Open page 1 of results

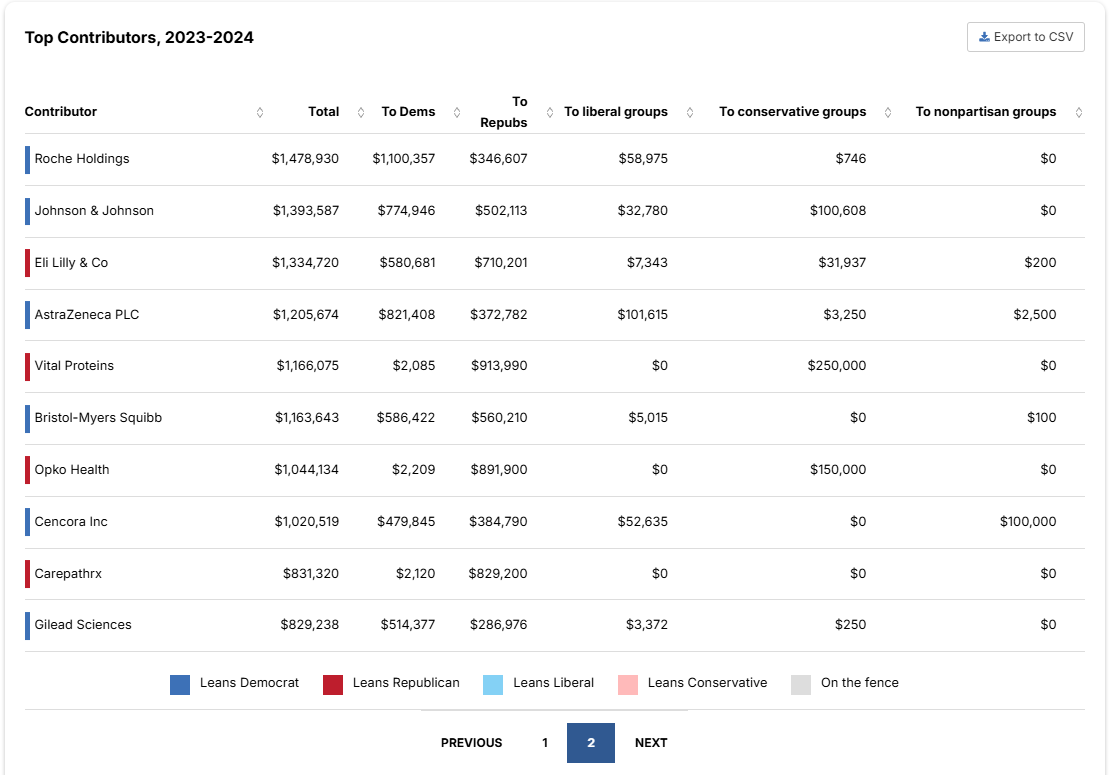pos(545,743)
